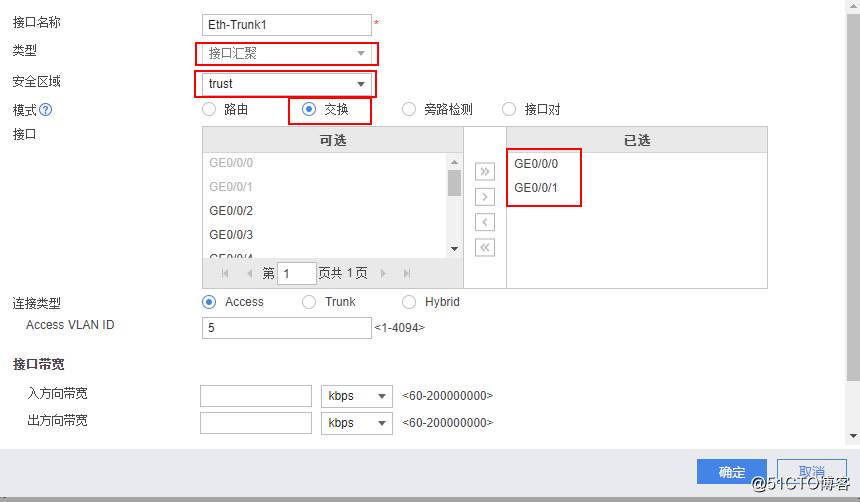Image resolution: width=860 pixels, height=502 pixels.
Task: Go to the first page of the interface list
Action: click(x=225, y=273)
